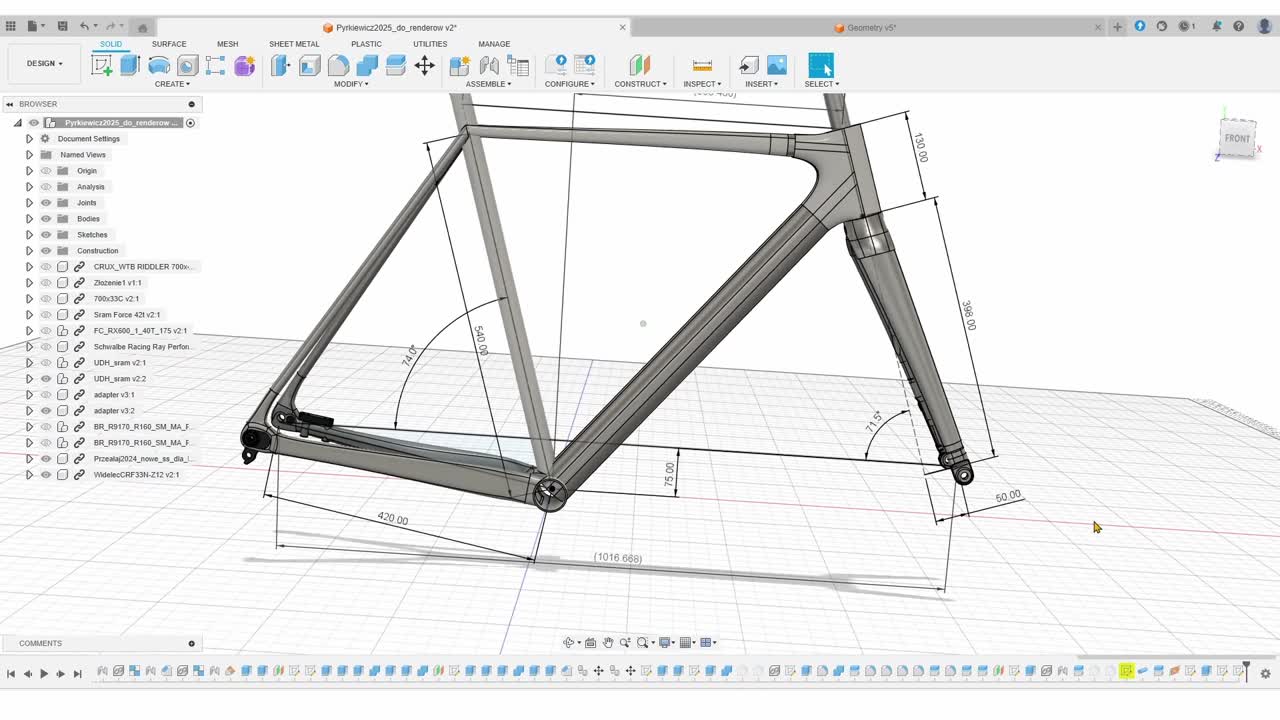Switch to the MESH tab

(x=228, y=44)
